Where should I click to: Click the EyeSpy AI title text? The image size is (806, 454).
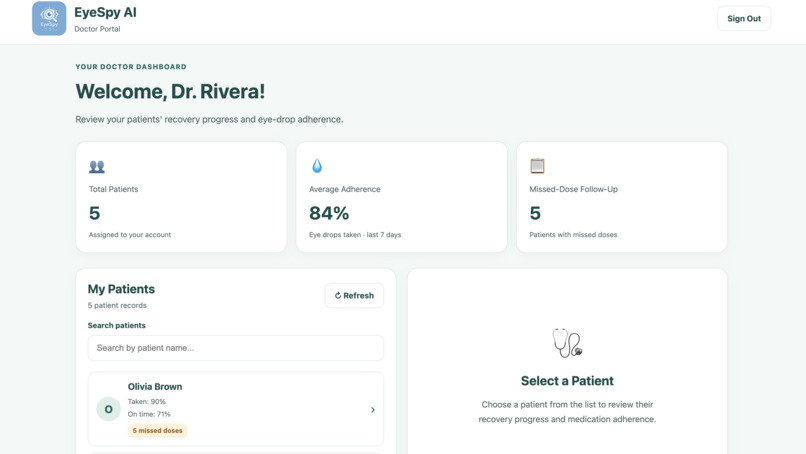coord(105,12)
